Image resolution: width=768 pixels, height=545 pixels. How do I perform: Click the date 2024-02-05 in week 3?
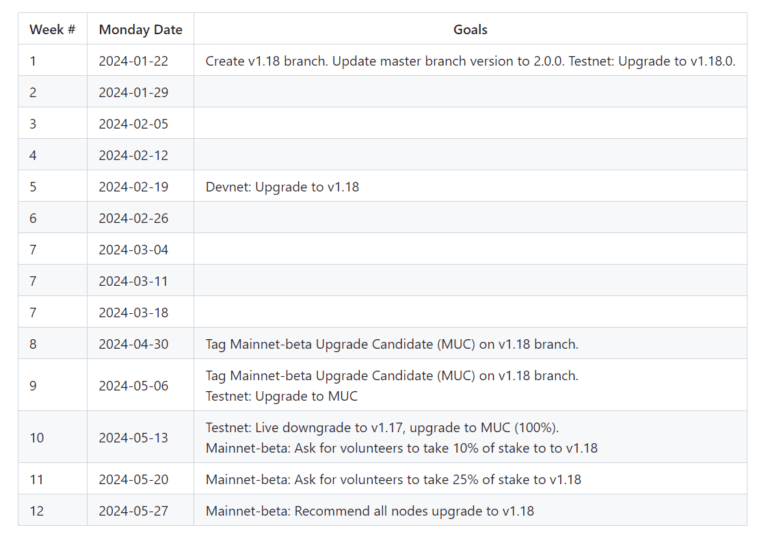pyautogui.click(x=133, y=124)
